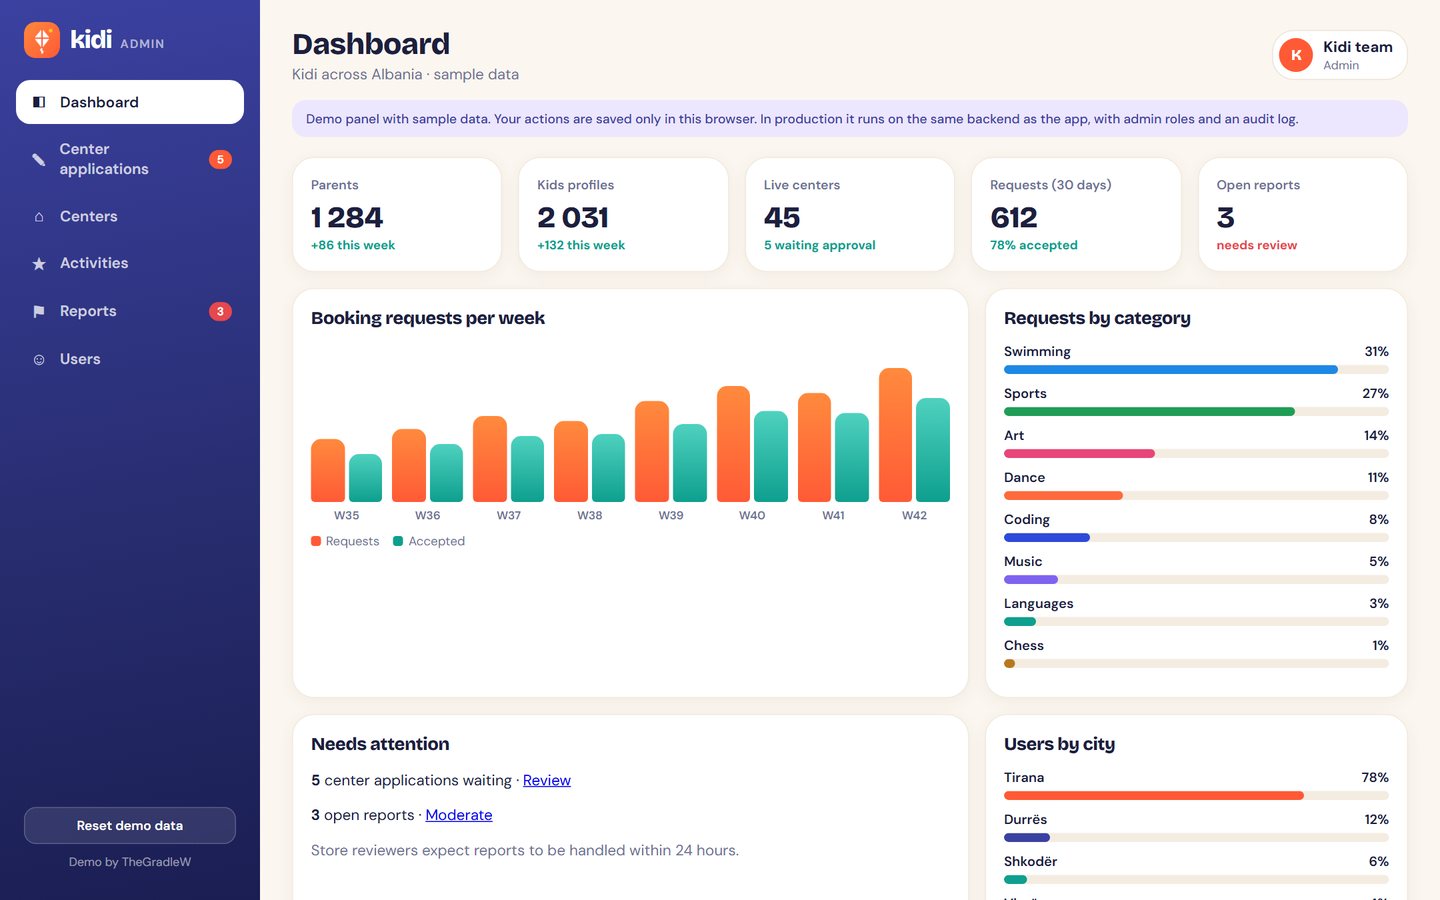Click the Kids profiles stat card
Viewport: 1440px width, 900px height.
click(x=623, y=214)
